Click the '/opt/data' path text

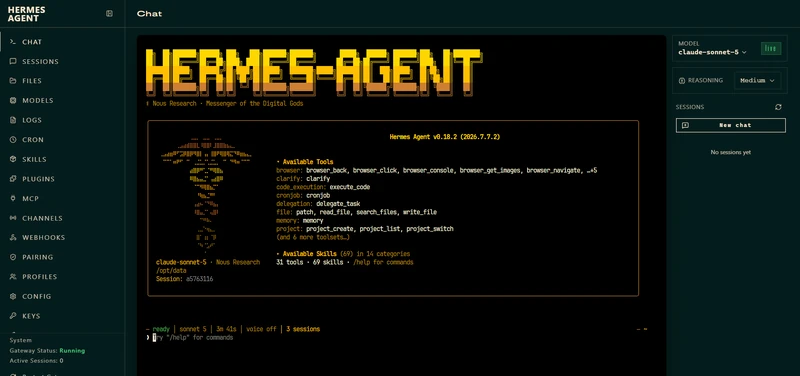tap(171, 270)
